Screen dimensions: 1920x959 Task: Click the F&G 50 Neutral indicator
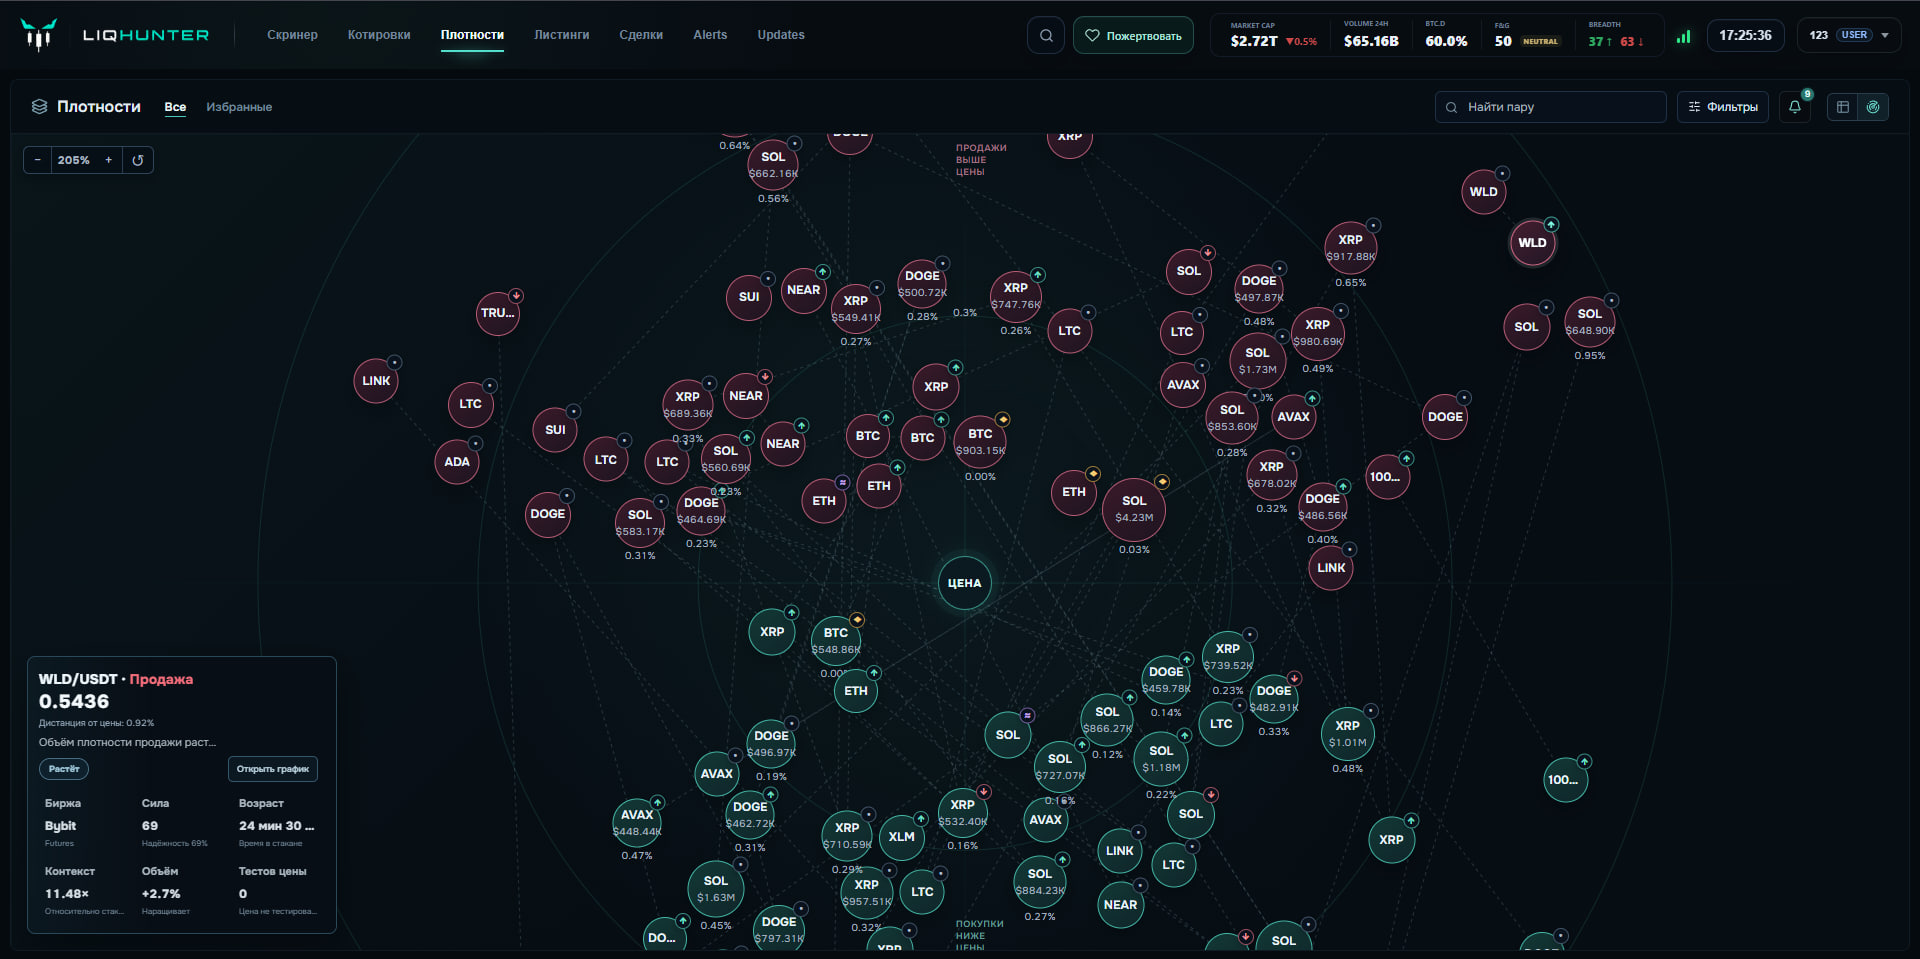(1526, 35)
